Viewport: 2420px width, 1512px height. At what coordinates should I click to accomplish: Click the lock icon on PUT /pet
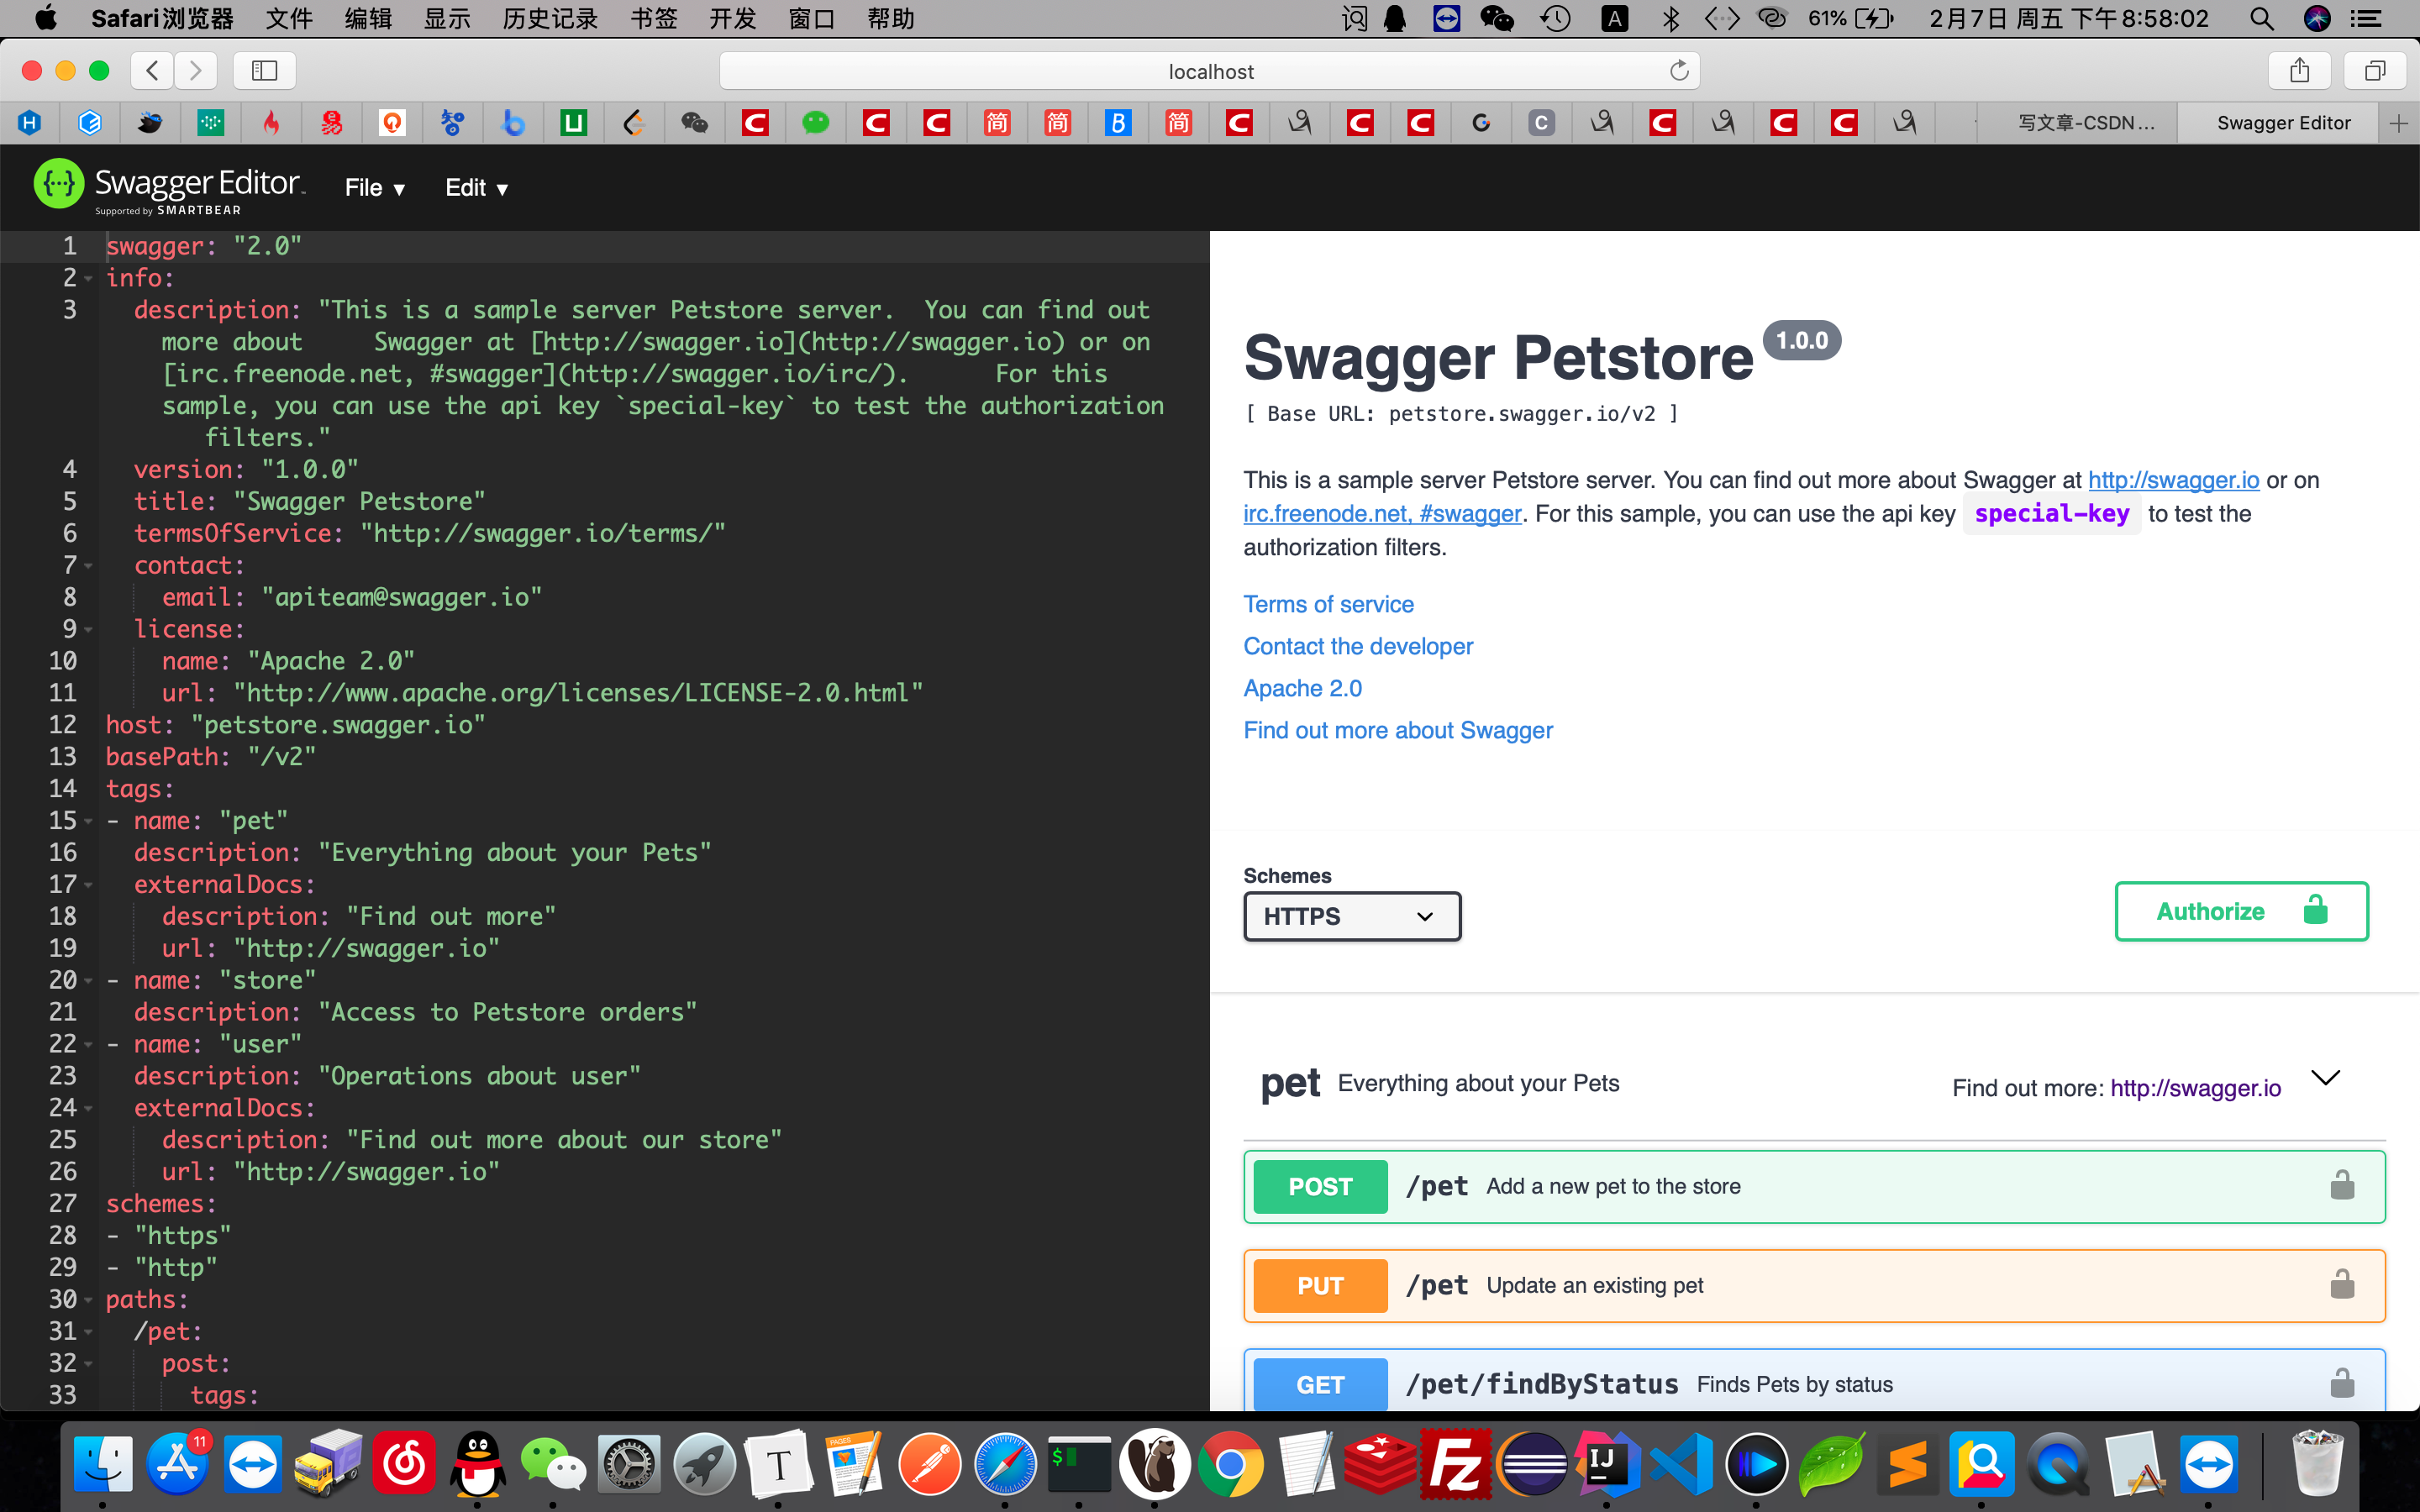tap(2342, 1285)
